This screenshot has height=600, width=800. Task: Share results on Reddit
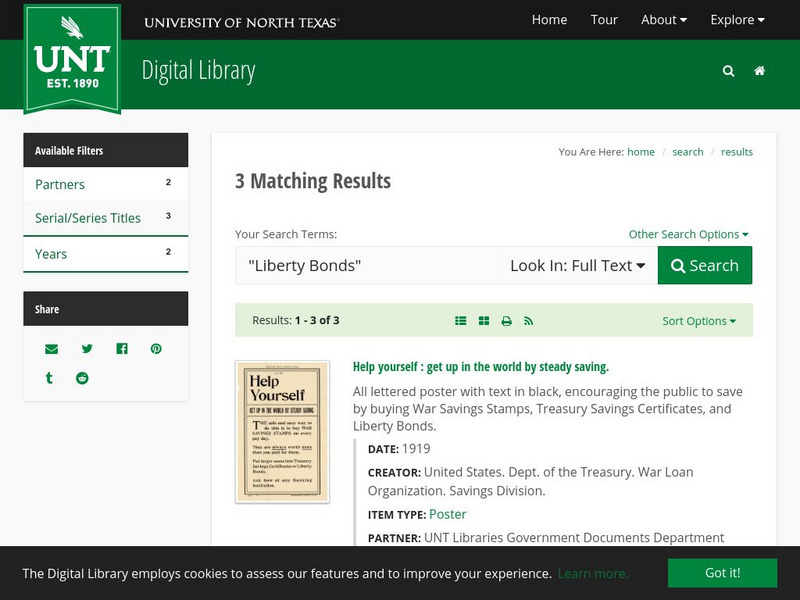pyautogui.click(x=82, y=378)
